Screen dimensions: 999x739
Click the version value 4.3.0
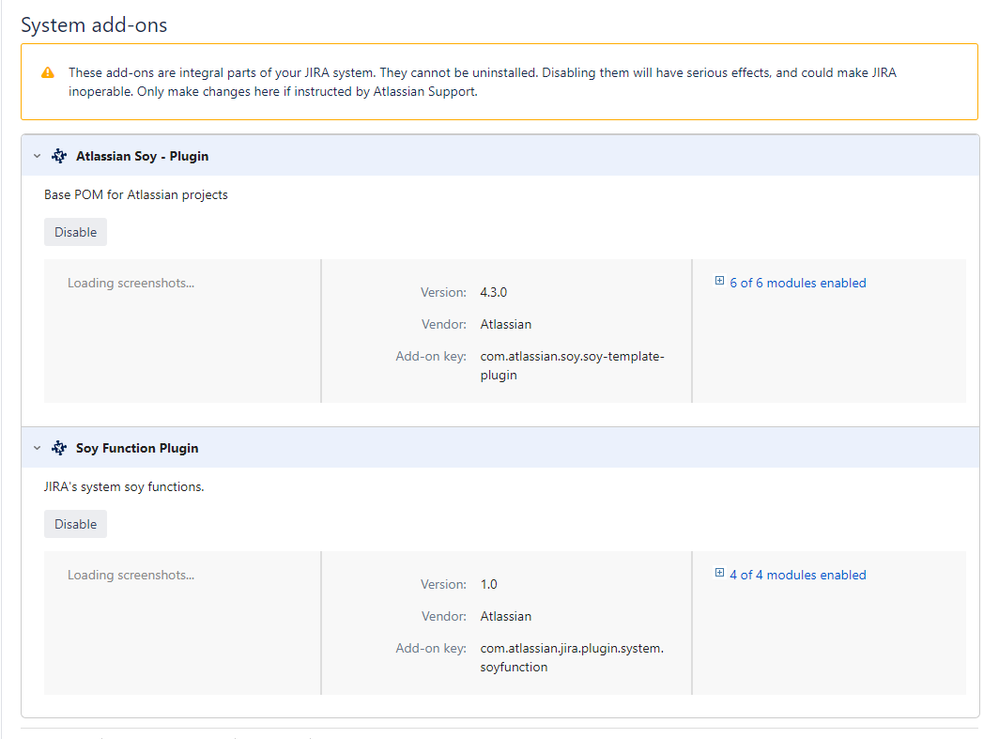click(493, 292)
